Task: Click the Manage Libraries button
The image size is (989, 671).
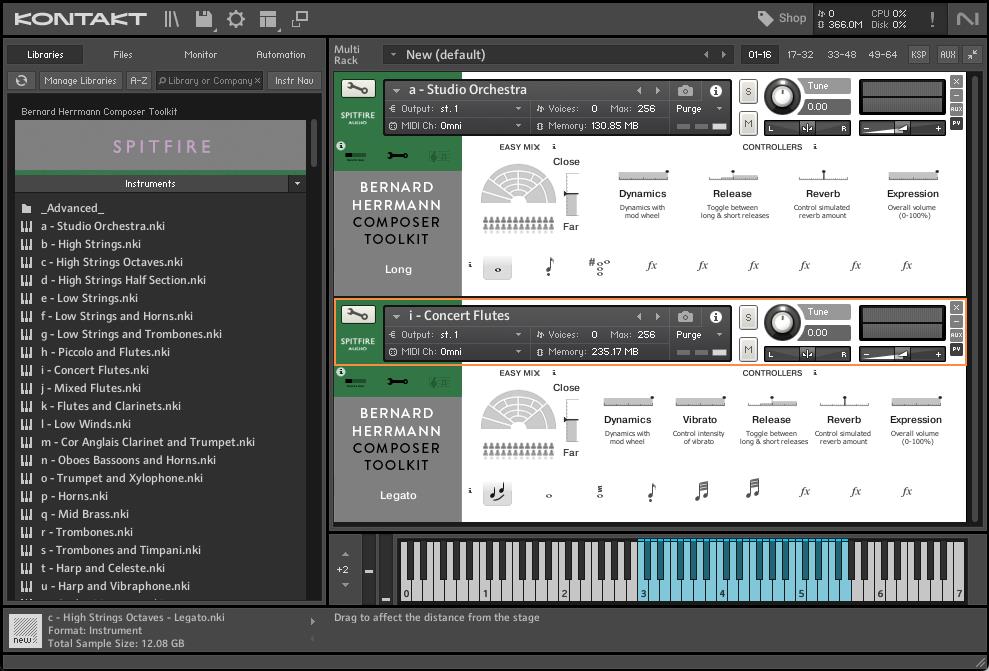Action: tap(80, 81)
